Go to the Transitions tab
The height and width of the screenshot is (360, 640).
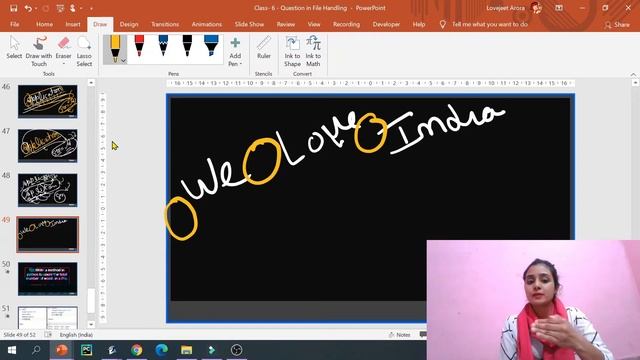pyautogui.click(x=165, y=24)
